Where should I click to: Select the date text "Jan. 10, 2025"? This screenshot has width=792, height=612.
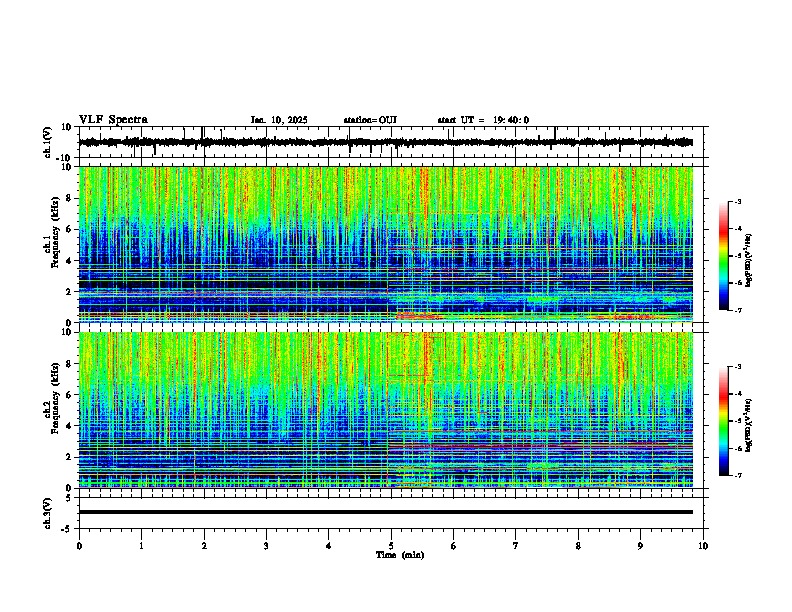pos(279,120)
